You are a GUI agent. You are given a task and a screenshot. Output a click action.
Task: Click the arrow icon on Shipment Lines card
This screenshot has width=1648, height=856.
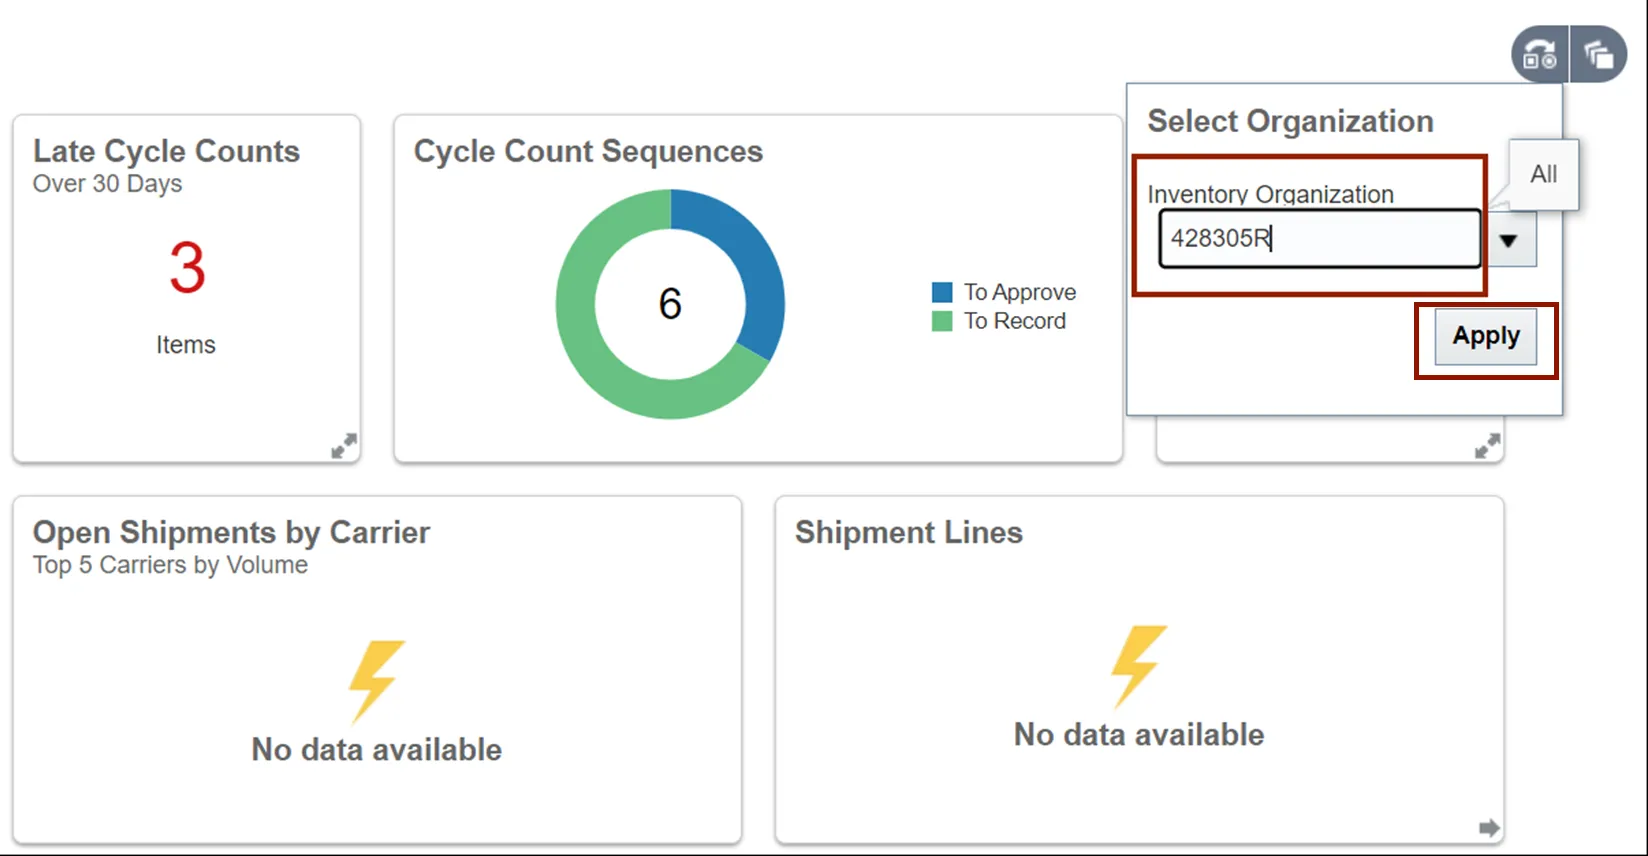(x=1488, y=827)
